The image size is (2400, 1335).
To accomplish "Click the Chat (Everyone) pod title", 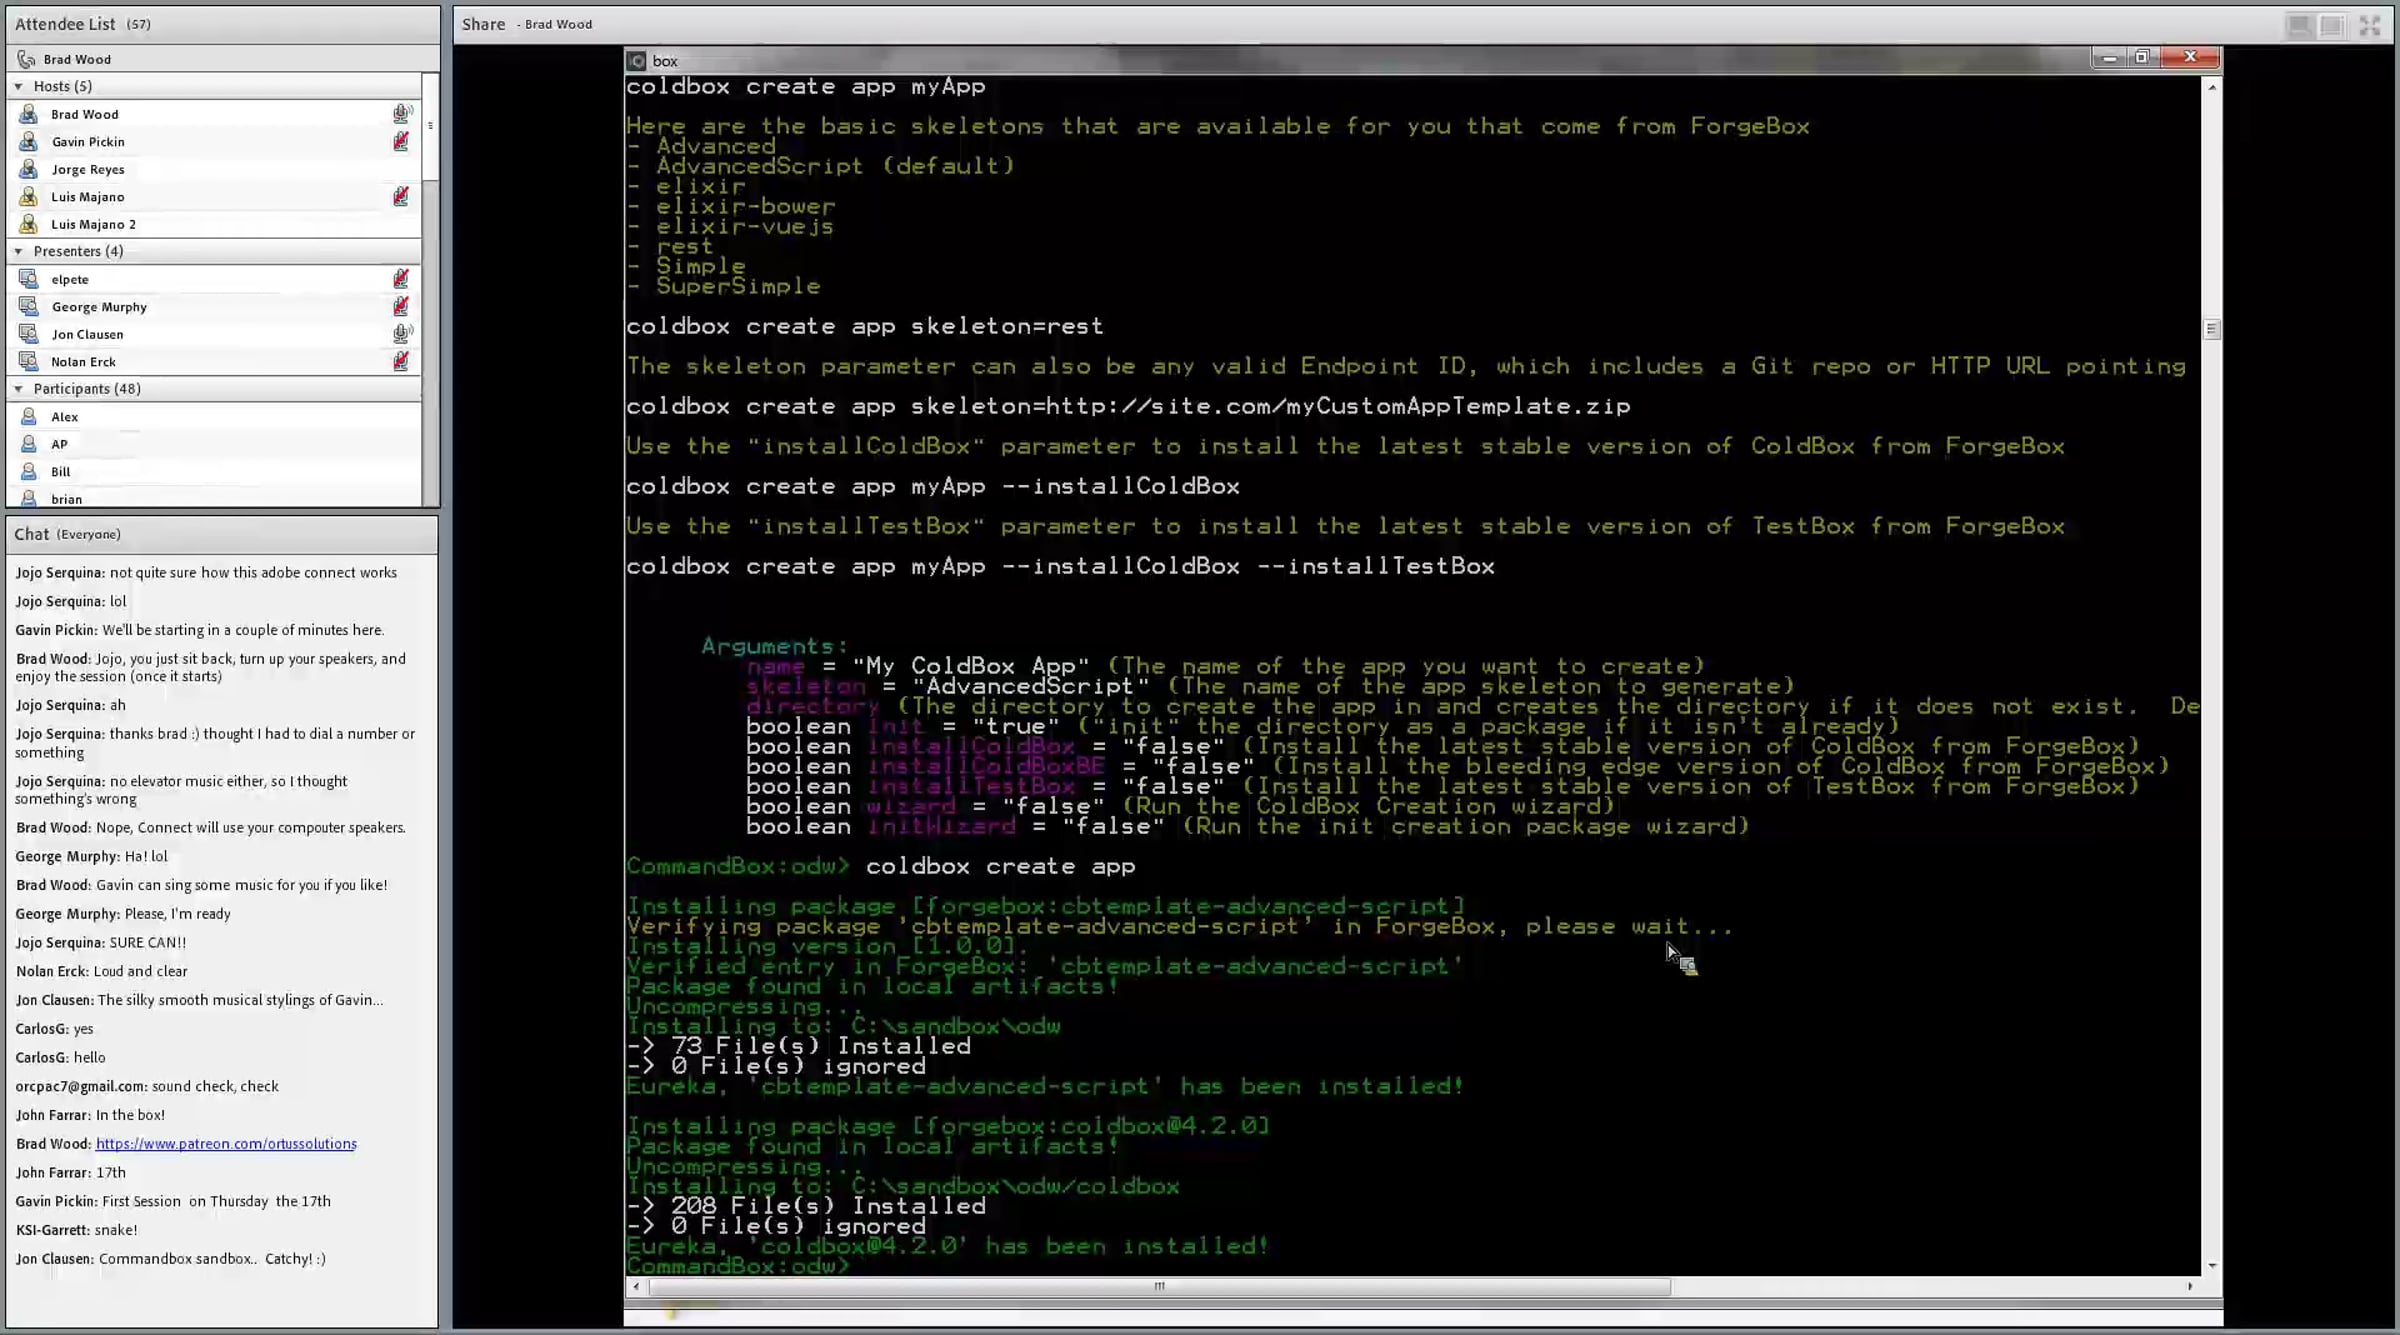I will coord(67,534).
